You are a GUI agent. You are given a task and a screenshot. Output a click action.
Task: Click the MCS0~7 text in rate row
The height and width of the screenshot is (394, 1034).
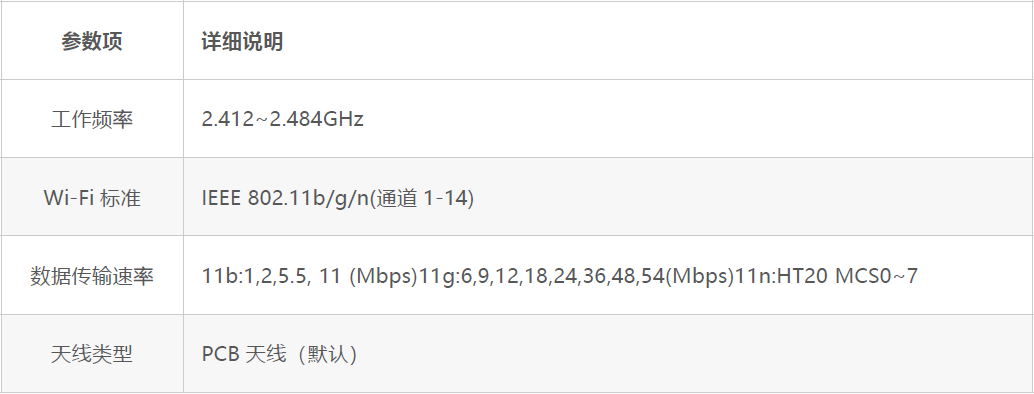[876, 276]
